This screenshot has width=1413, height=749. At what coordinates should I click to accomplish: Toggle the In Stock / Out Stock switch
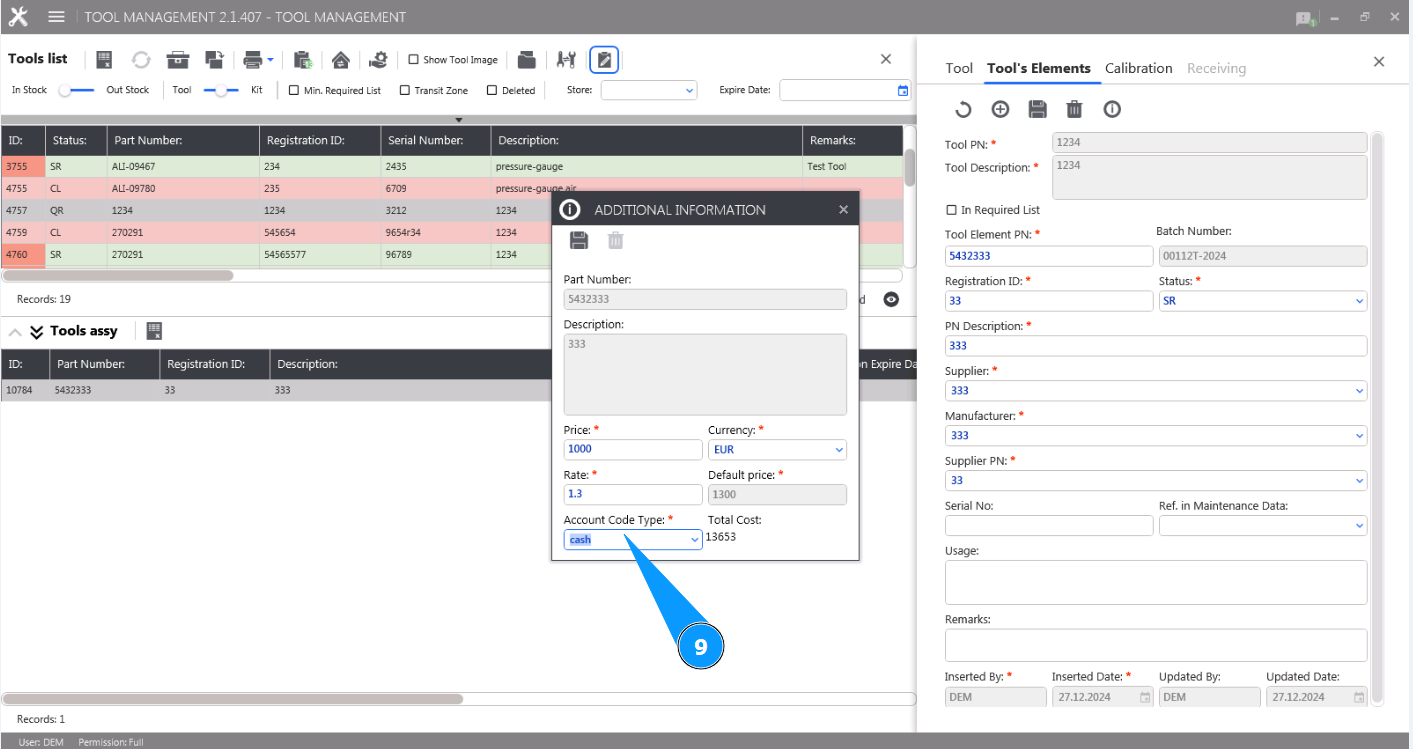(x=77, y=90)
